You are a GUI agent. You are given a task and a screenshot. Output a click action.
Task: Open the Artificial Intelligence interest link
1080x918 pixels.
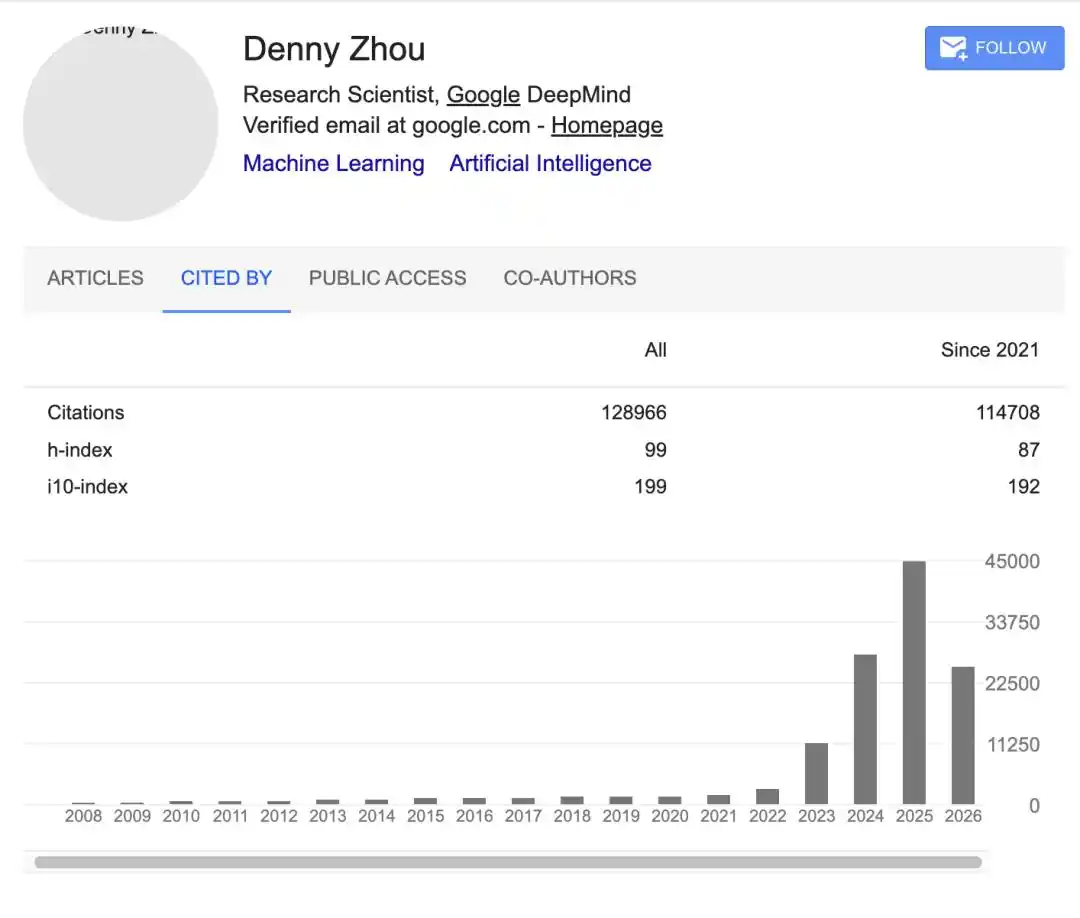click(550, 164)
